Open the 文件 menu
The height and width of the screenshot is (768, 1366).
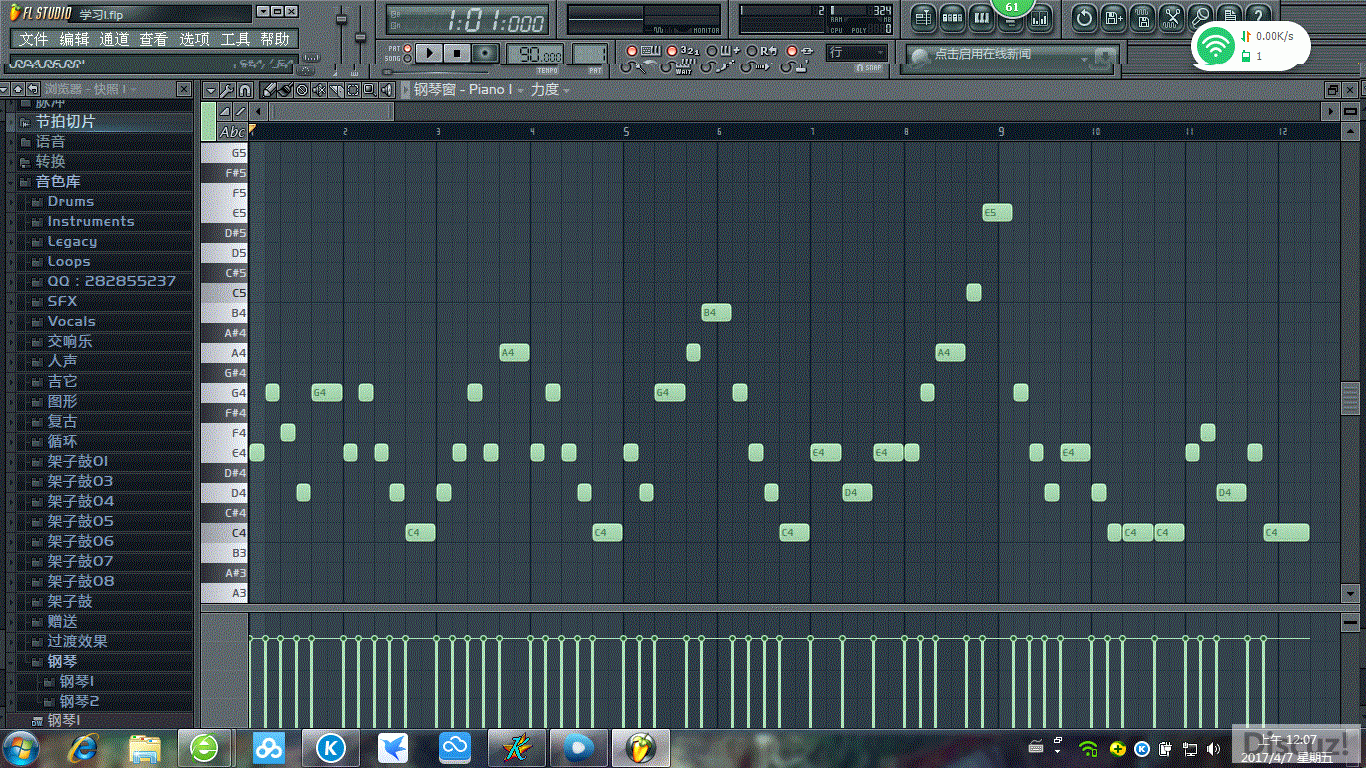(33, 39)
